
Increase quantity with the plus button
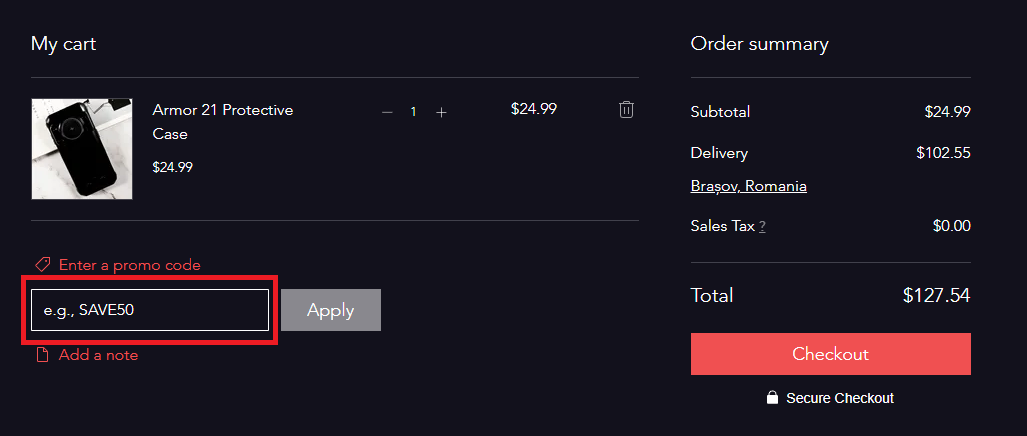coord(441,112)
